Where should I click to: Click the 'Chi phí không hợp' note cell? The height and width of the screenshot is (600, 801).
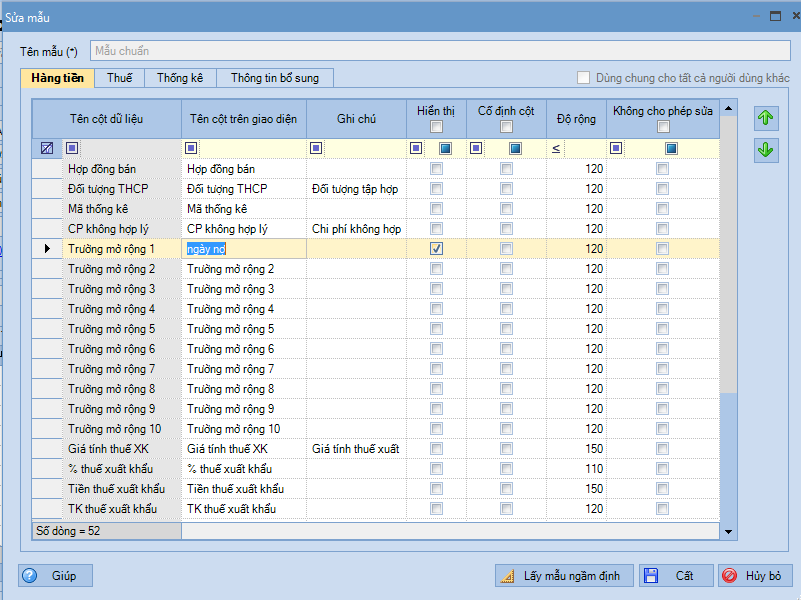pos(357,229)
